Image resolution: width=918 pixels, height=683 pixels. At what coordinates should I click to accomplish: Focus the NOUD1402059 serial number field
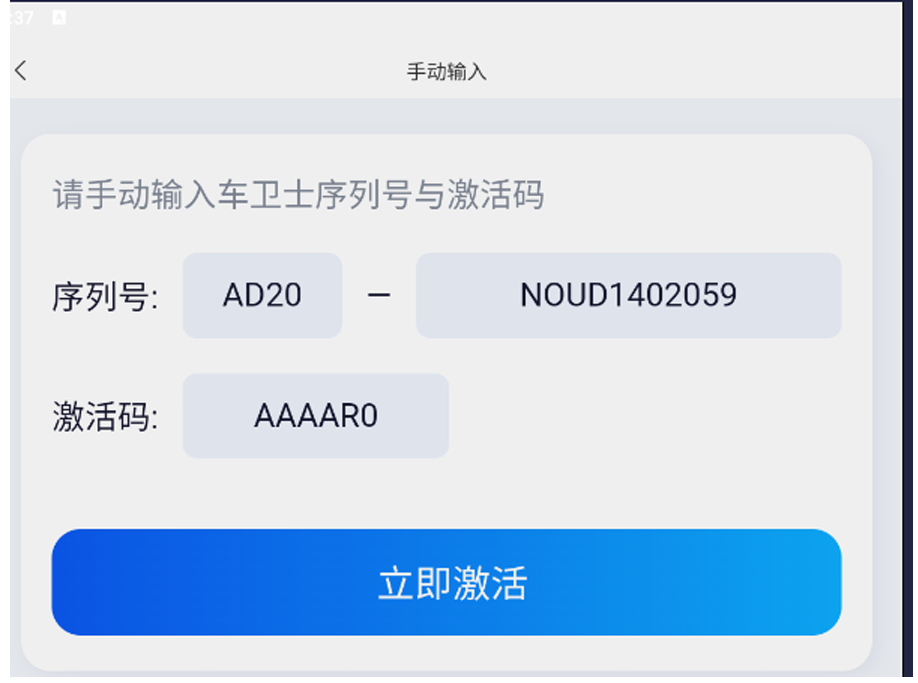click(628, 295)
